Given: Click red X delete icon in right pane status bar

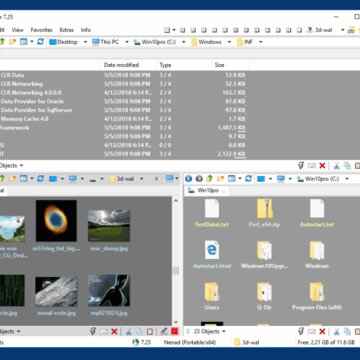Looking at the screenshot, I should 322,331.
